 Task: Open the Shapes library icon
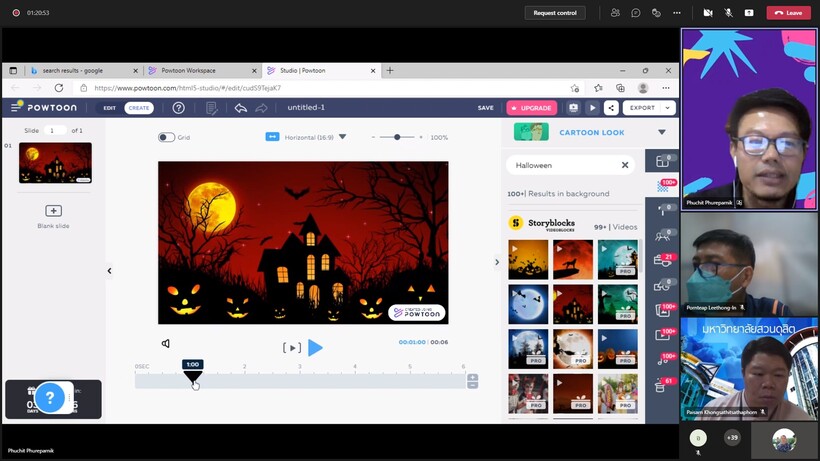(663, 285)
